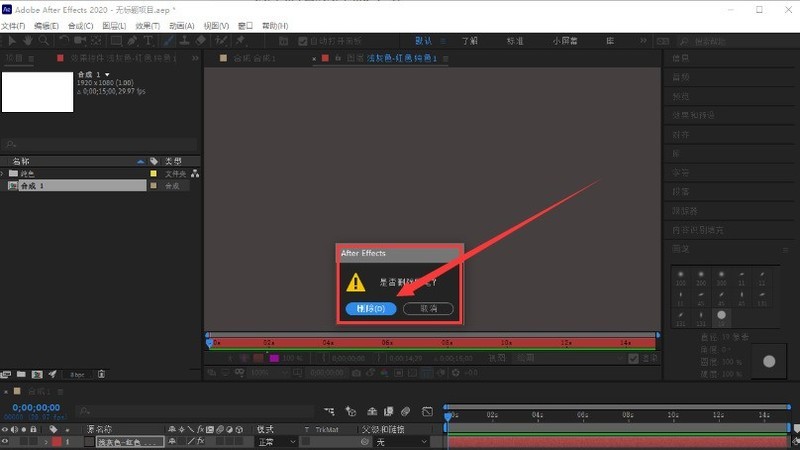
Task: Select the Hand tool in the toolbar
Action: [27, 41]
